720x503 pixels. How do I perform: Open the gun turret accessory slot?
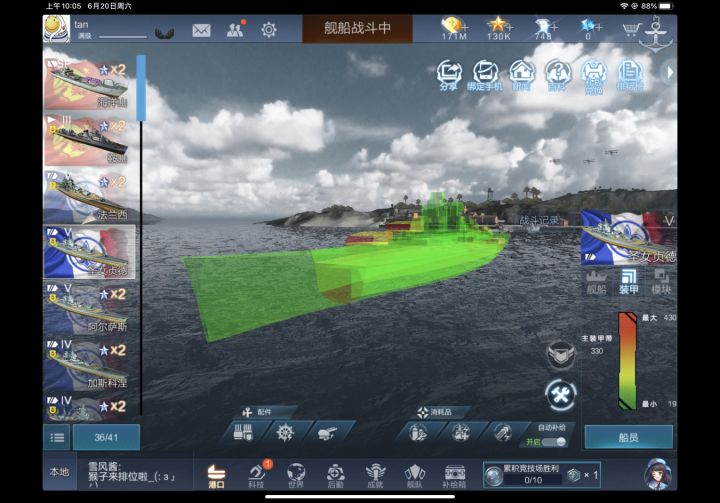(x=327, y=432)
